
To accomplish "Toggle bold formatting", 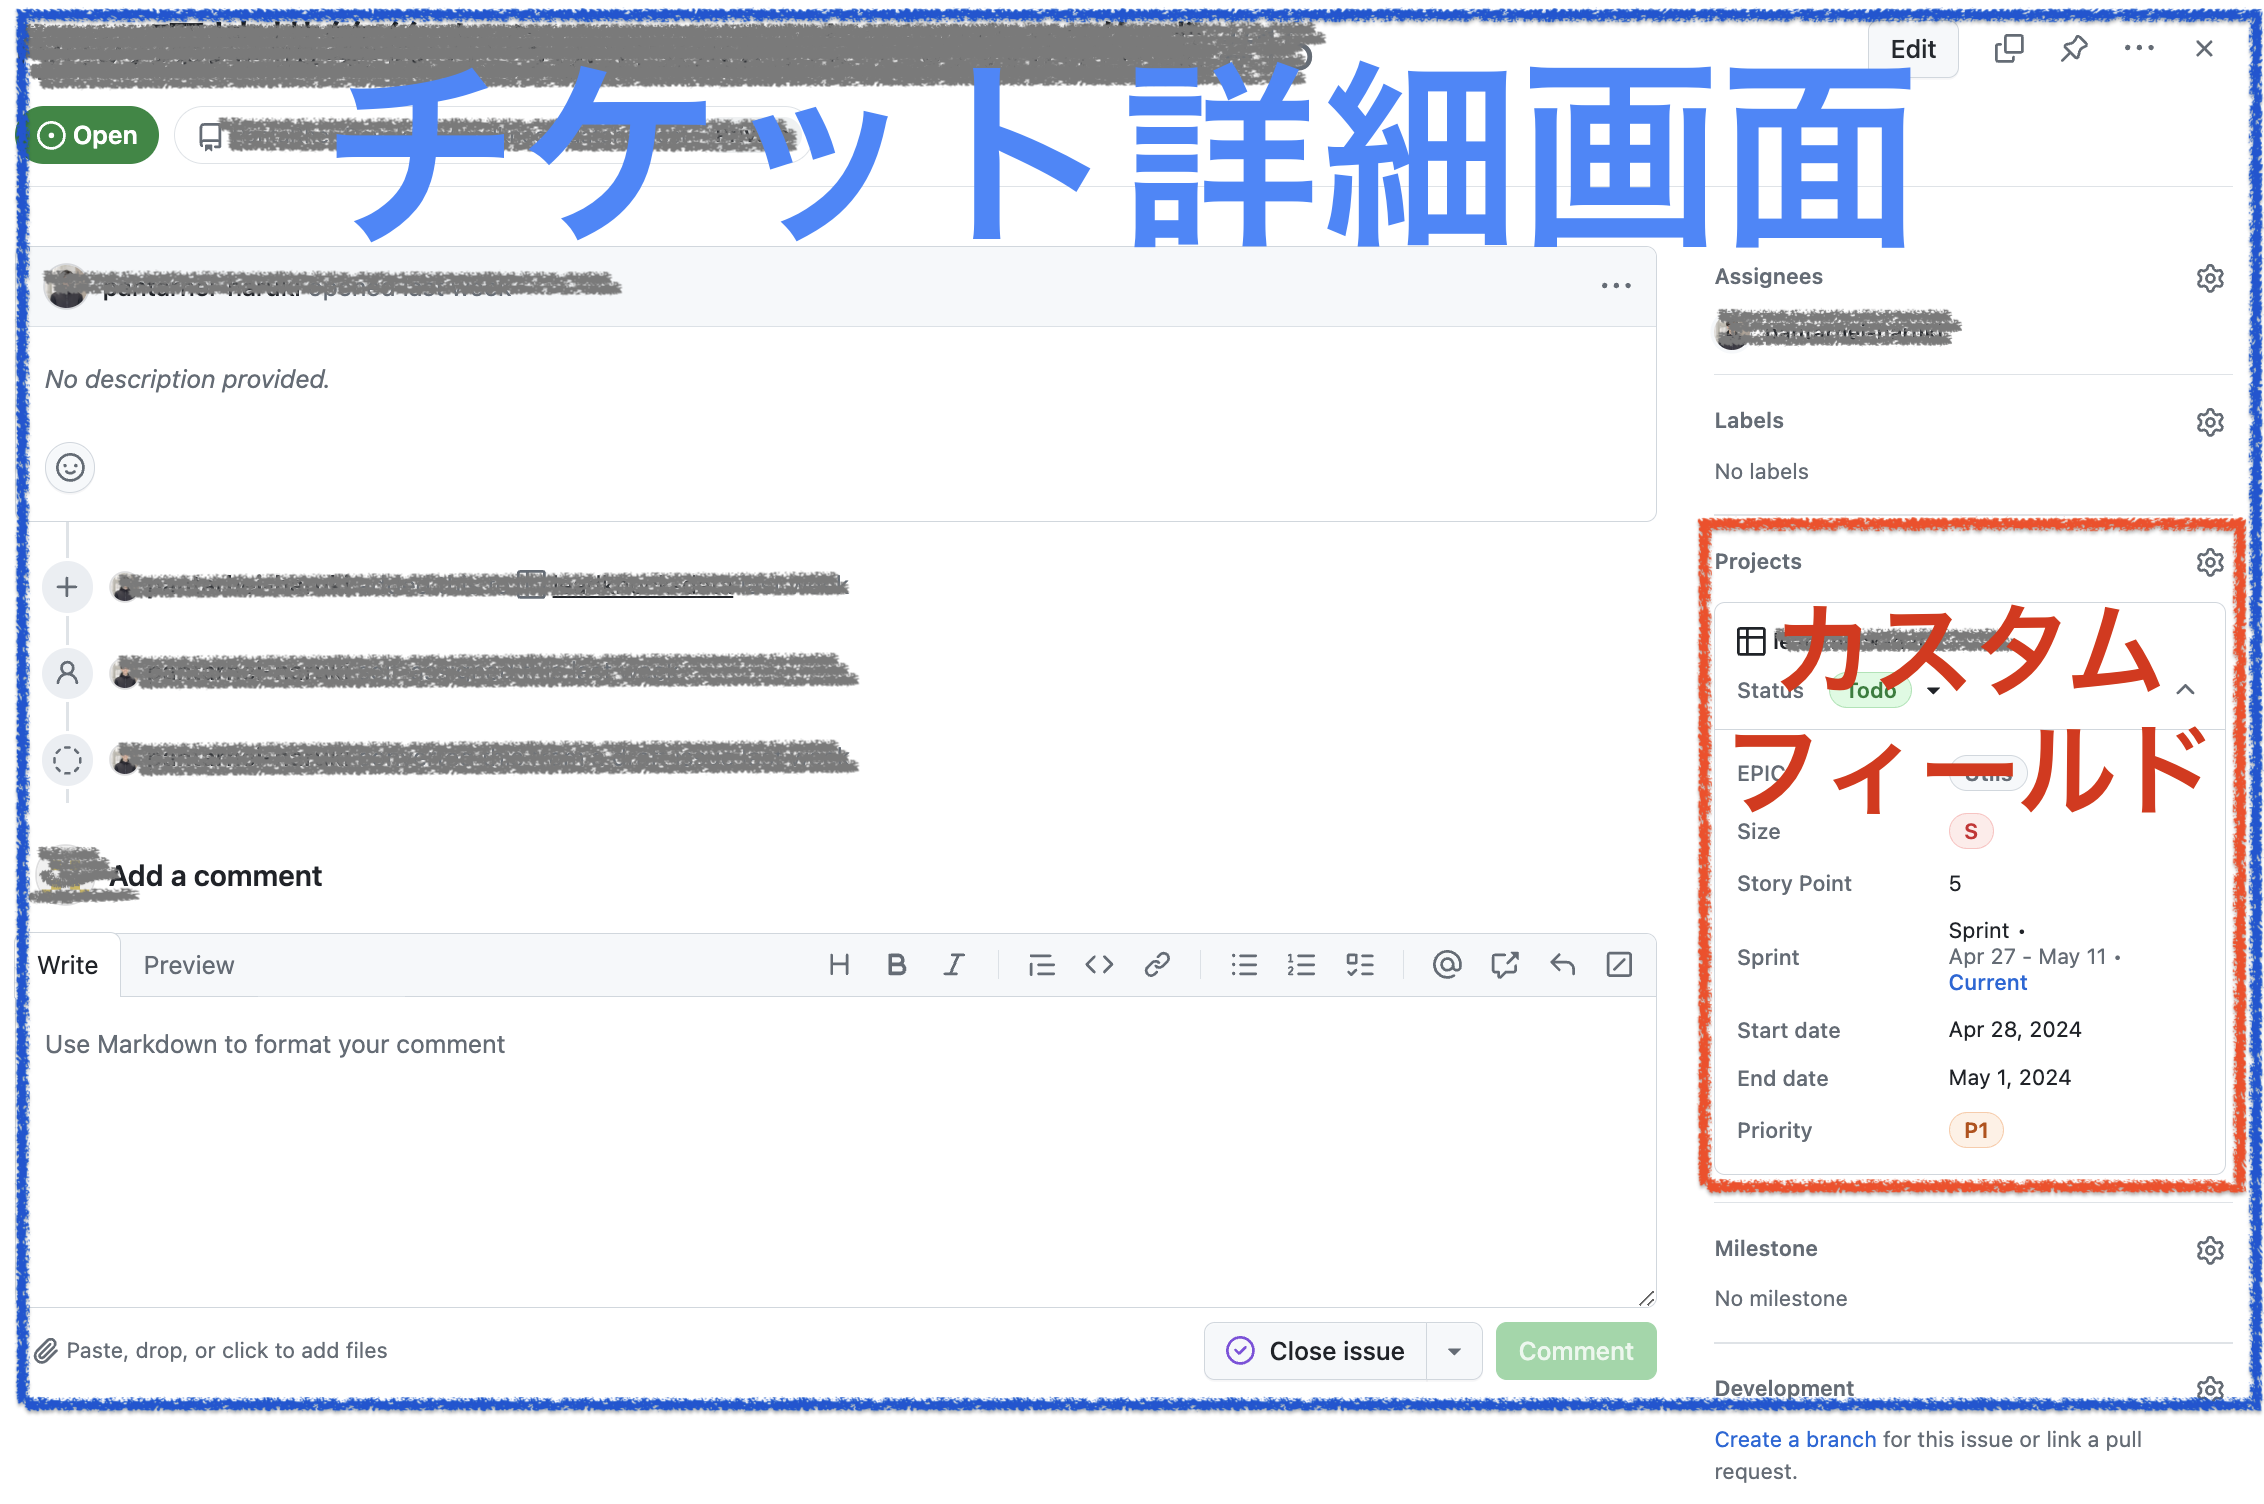I will pos(896,964).
